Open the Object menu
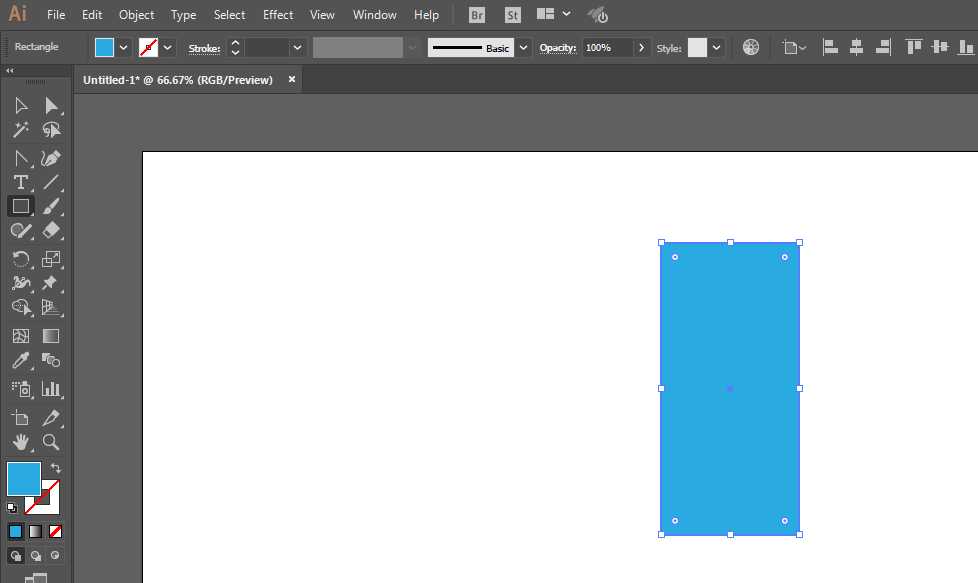Image resolution: width=978 pixels, height=583 pixels. click(x=137, y=14)
